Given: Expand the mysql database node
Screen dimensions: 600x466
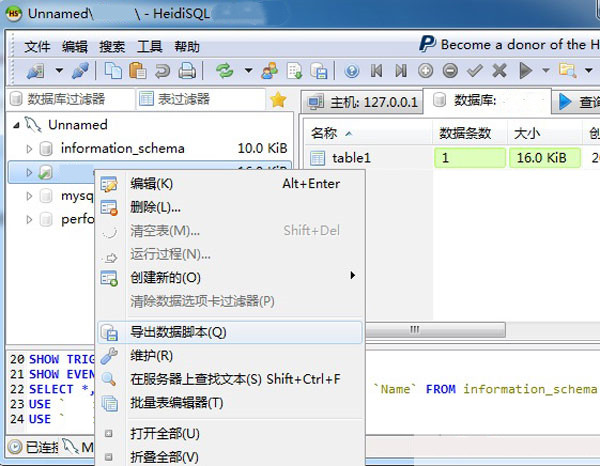Looking at the screenshot, I should pyautogui.click(x=29, y=196).
